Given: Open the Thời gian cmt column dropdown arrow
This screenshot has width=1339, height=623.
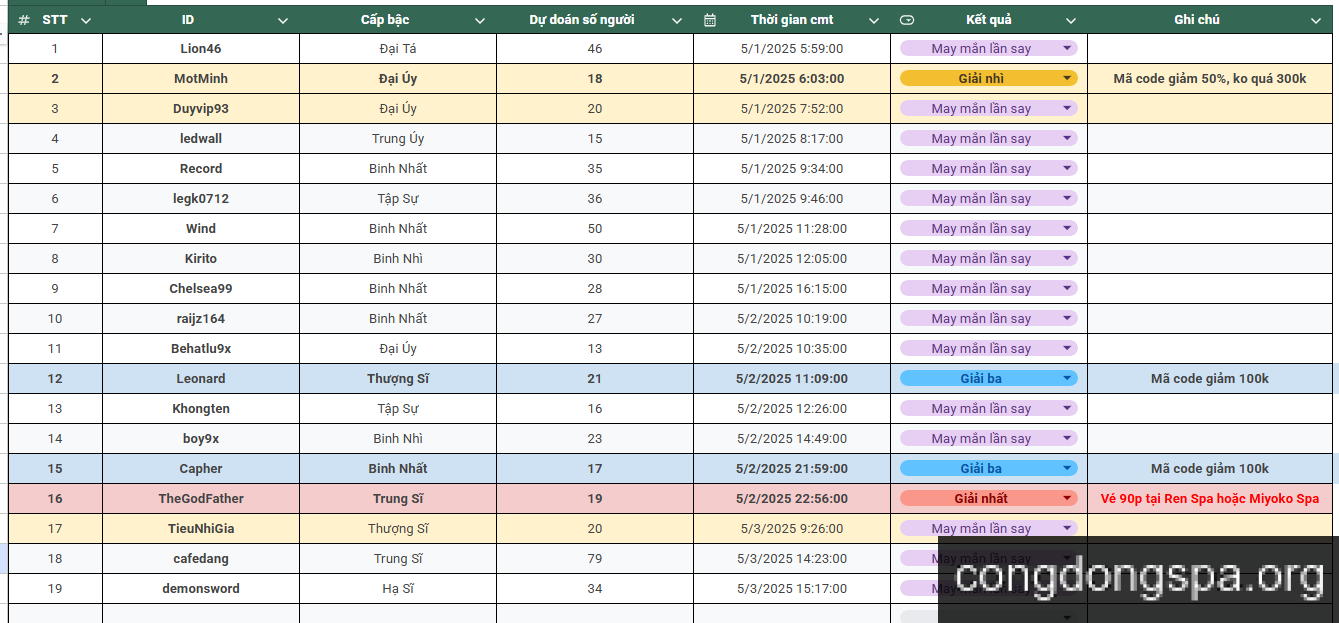Looking at the screenshot, I should (874, 20).
